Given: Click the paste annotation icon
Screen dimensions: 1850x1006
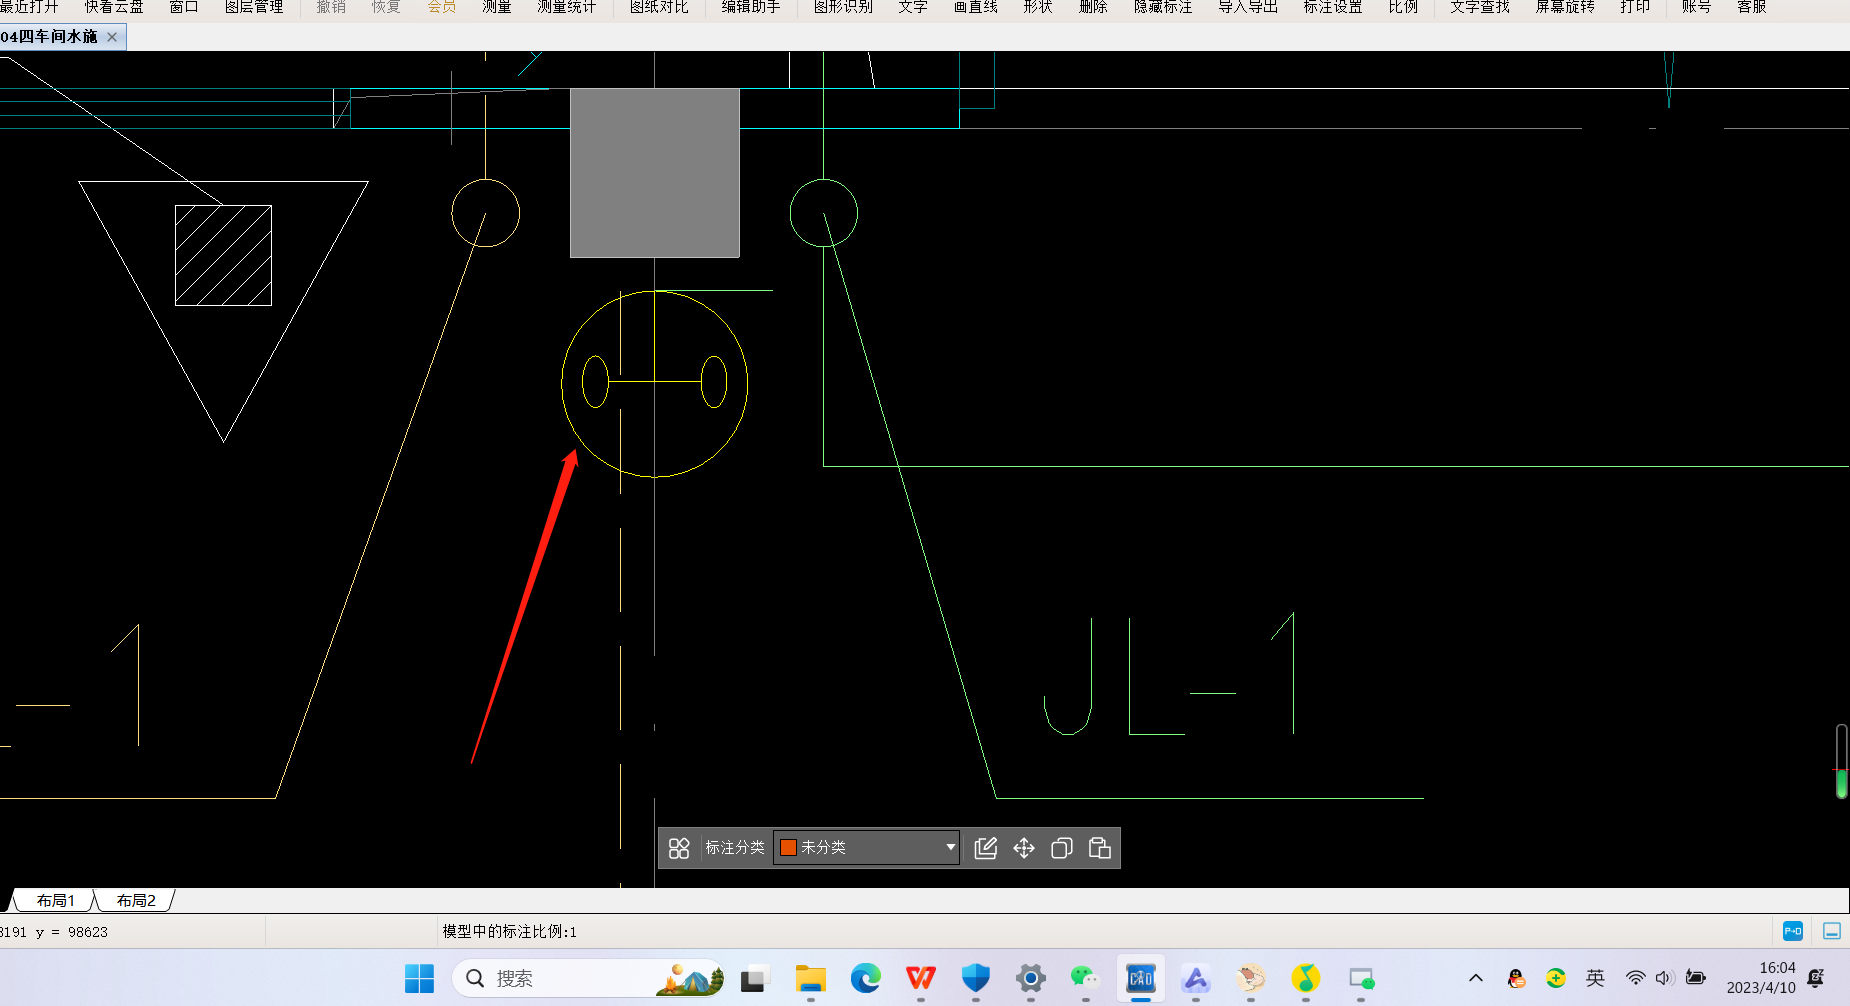Looking at the screenshot, I should point(1100,848).
